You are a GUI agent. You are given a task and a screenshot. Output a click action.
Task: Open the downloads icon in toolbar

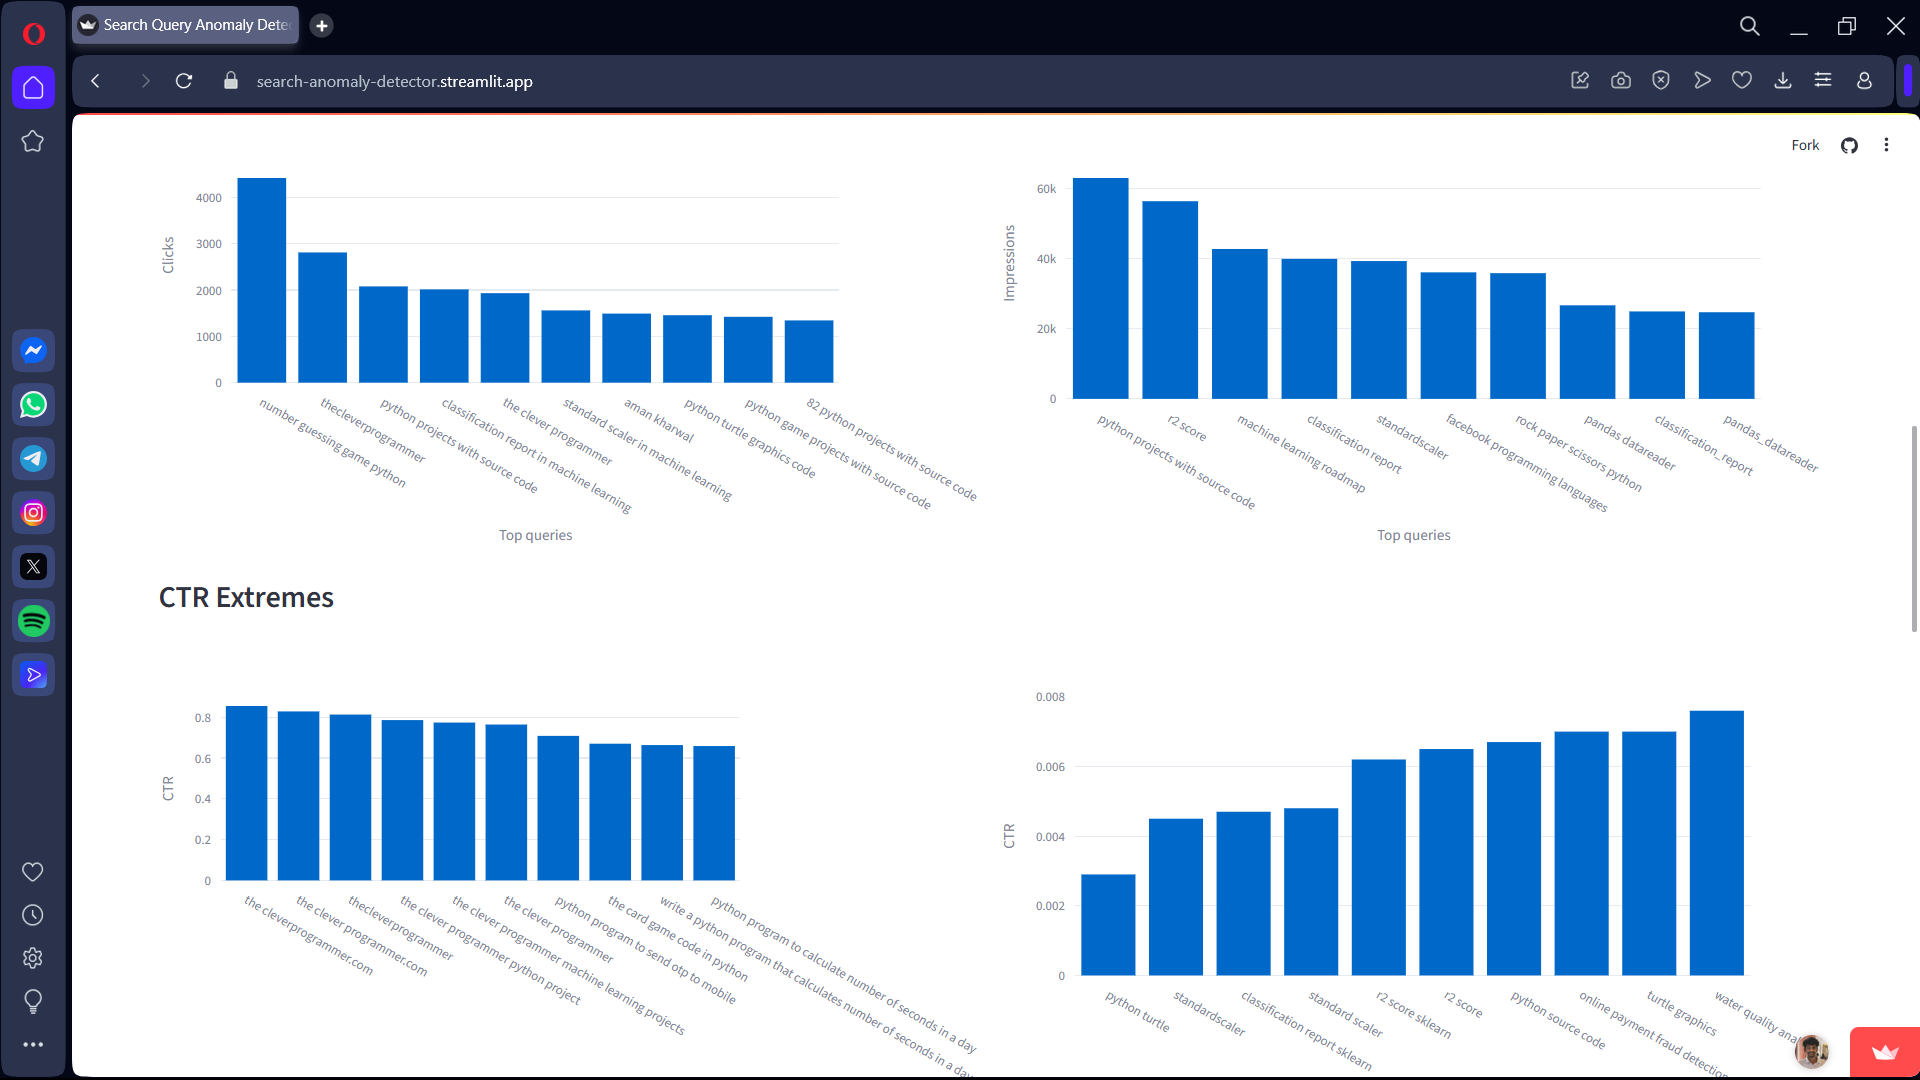[x=1782, y=81]
